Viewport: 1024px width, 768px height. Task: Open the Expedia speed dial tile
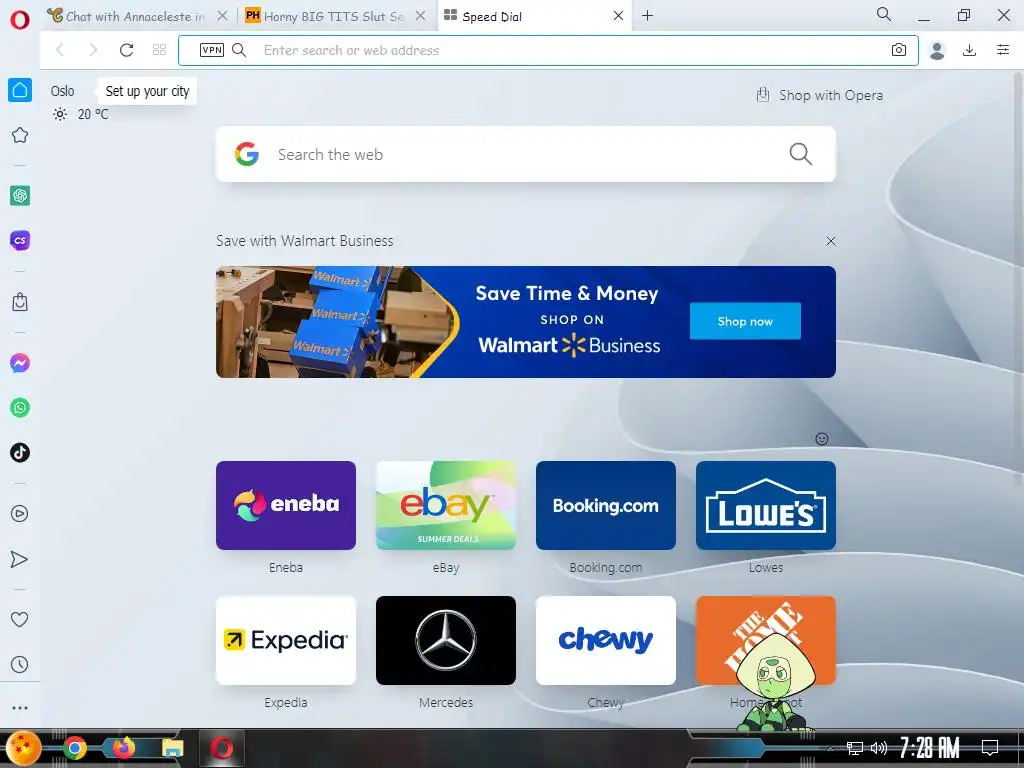point(286,640)
